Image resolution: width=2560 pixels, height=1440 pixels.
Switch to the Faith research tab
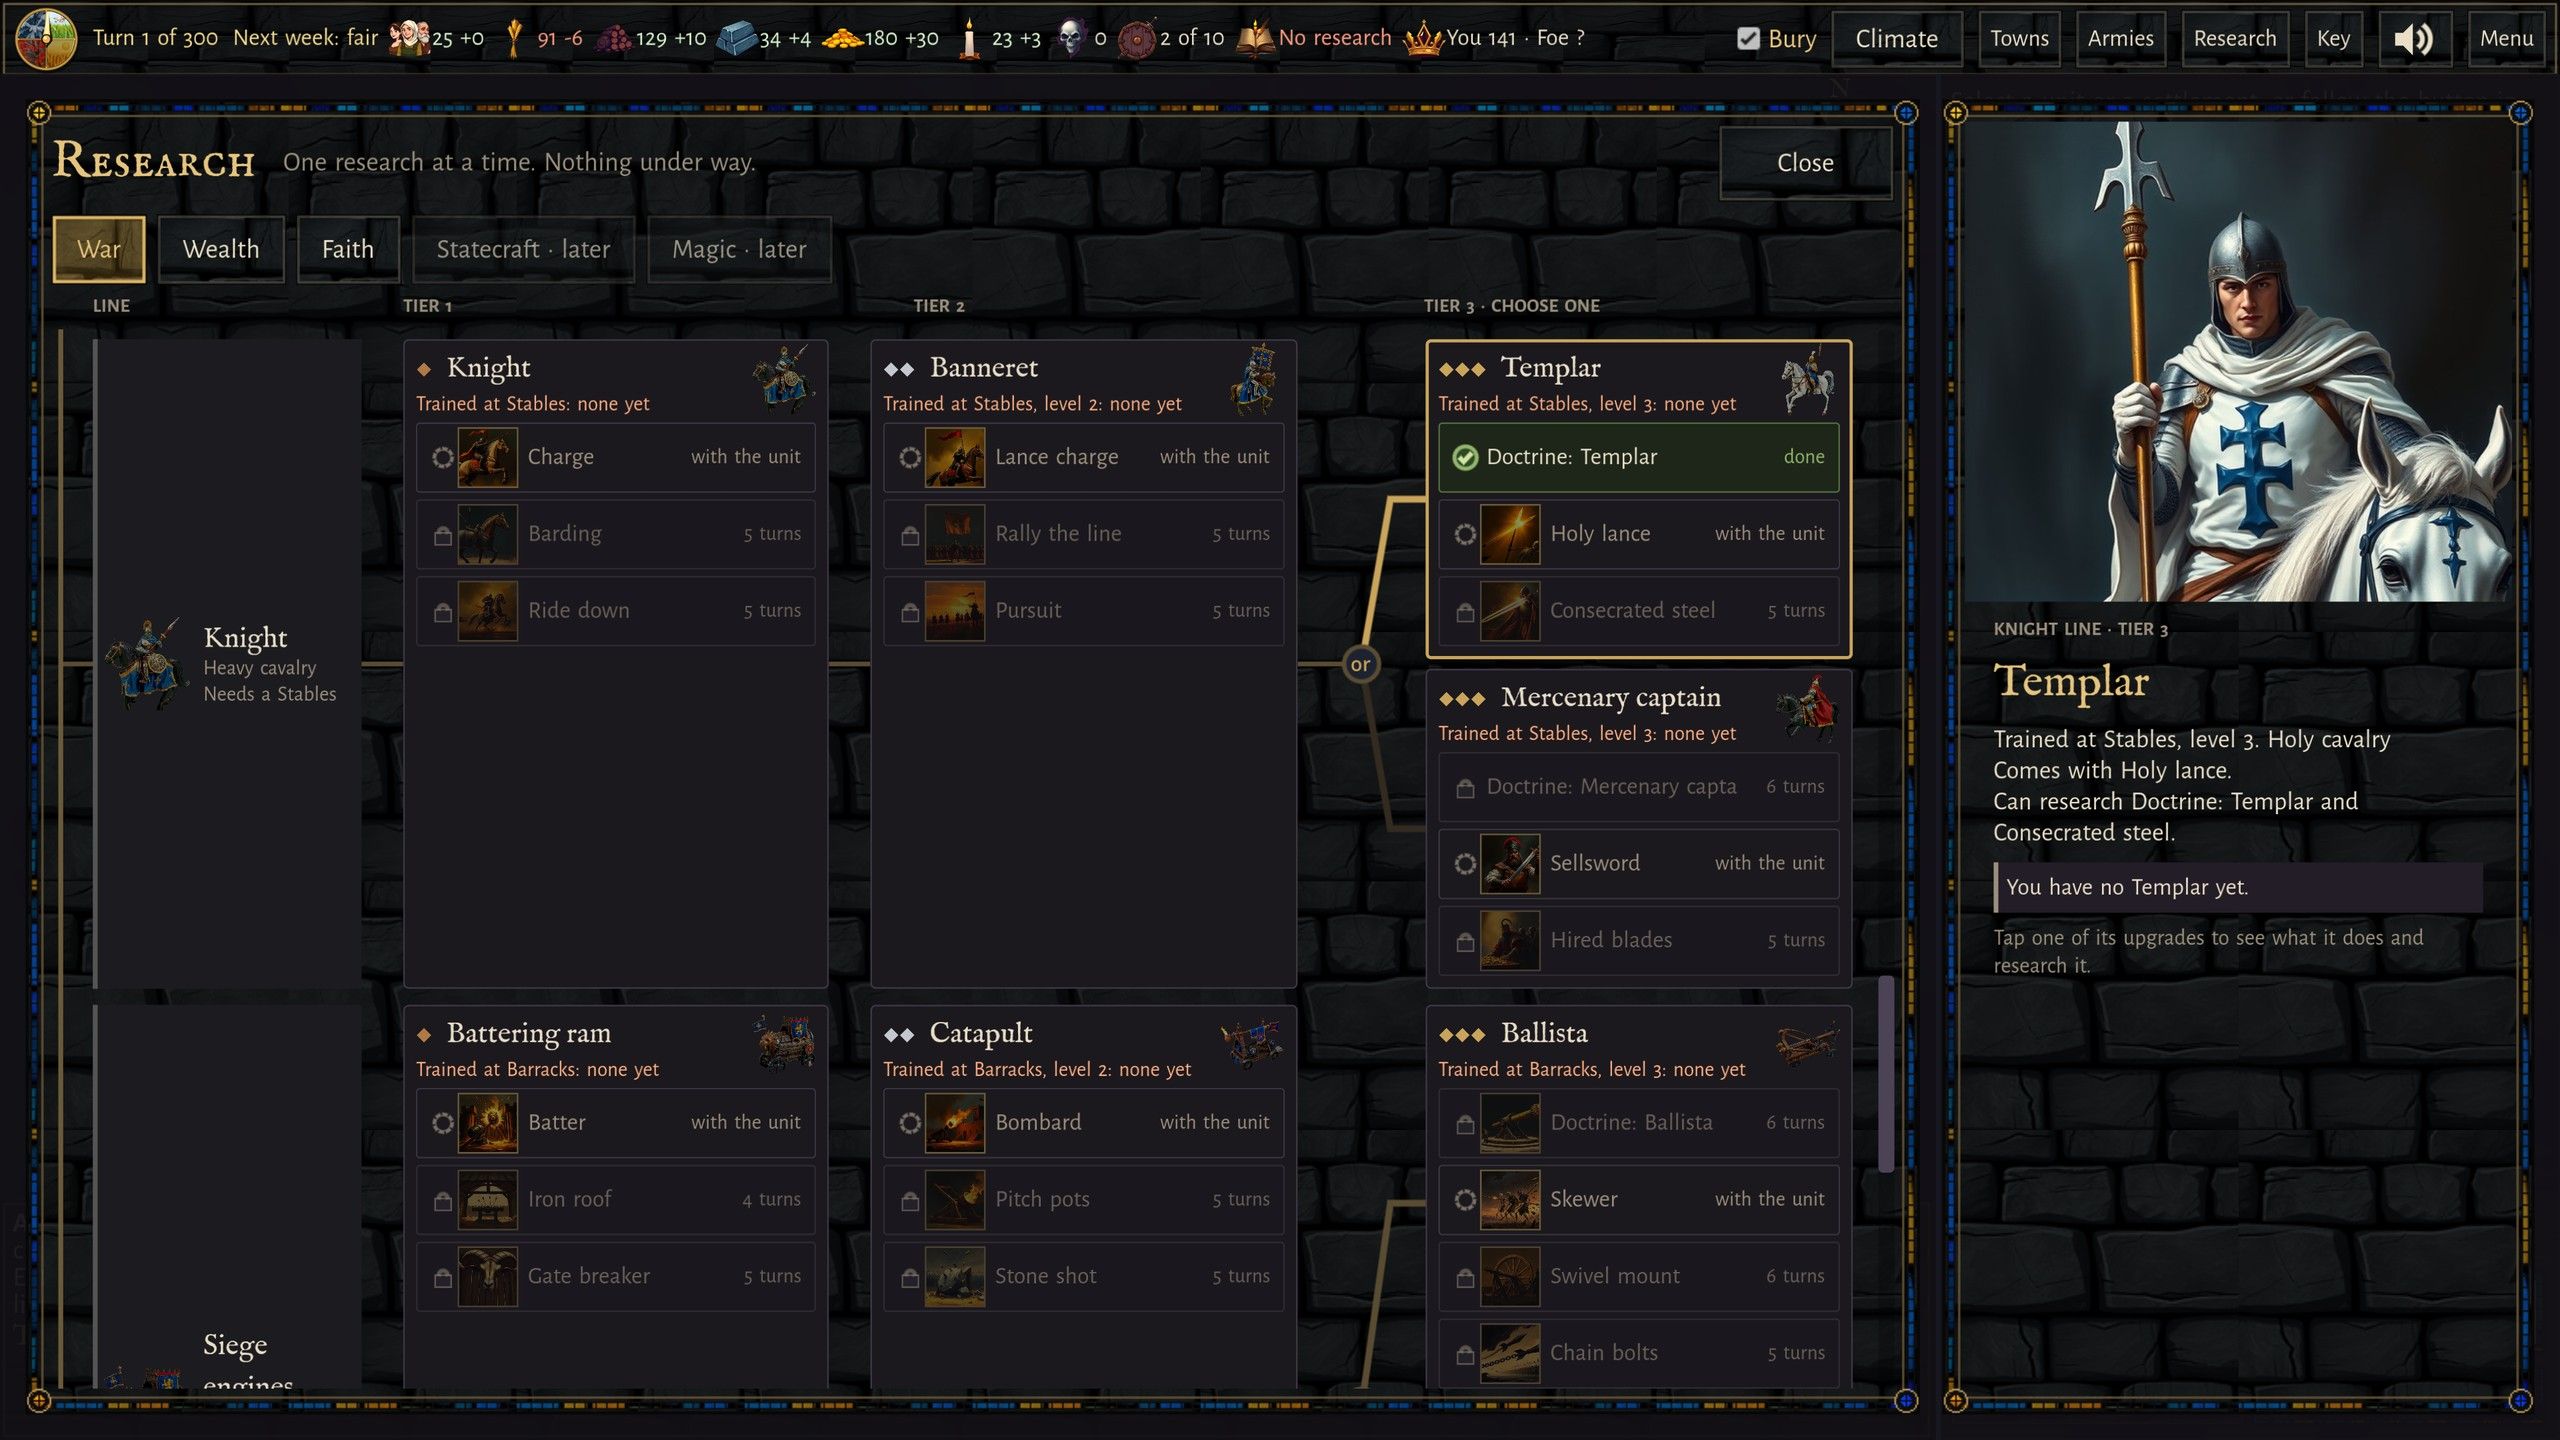(347, 249)
